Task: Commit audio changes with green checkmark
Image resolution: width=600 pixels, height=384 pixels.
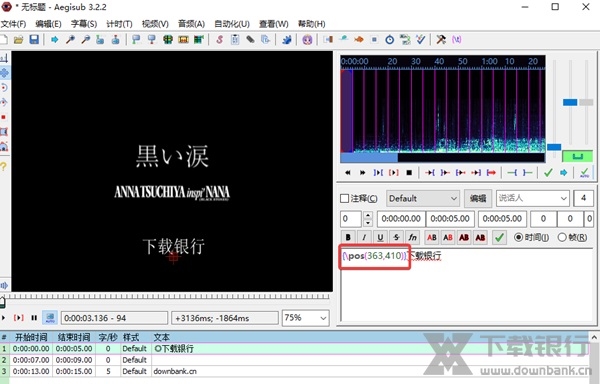Action: coord(548,173)
